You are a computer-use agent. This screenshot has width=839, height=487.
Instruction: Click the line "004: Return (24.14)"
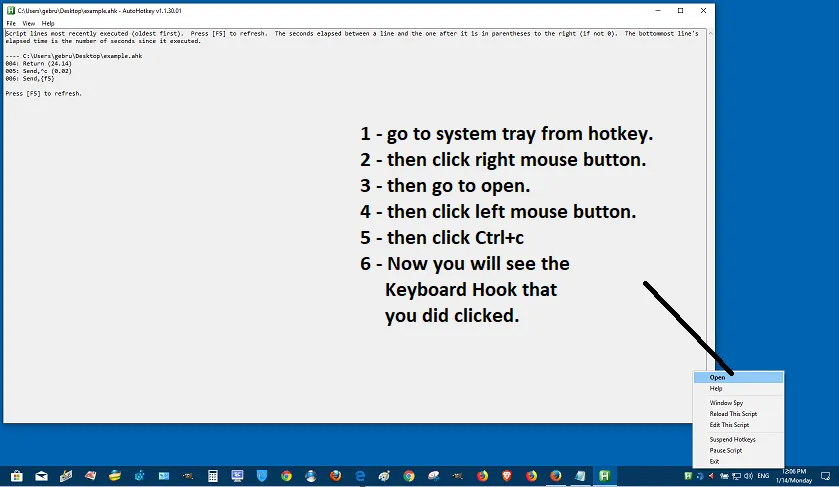click(38, 63)
